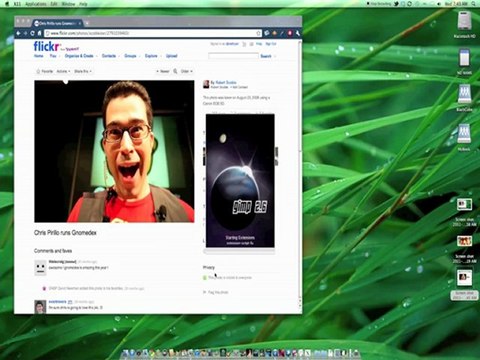Click the orange extension icon in browser toolbar
480x360 pixels.
[x=274, y=33]
